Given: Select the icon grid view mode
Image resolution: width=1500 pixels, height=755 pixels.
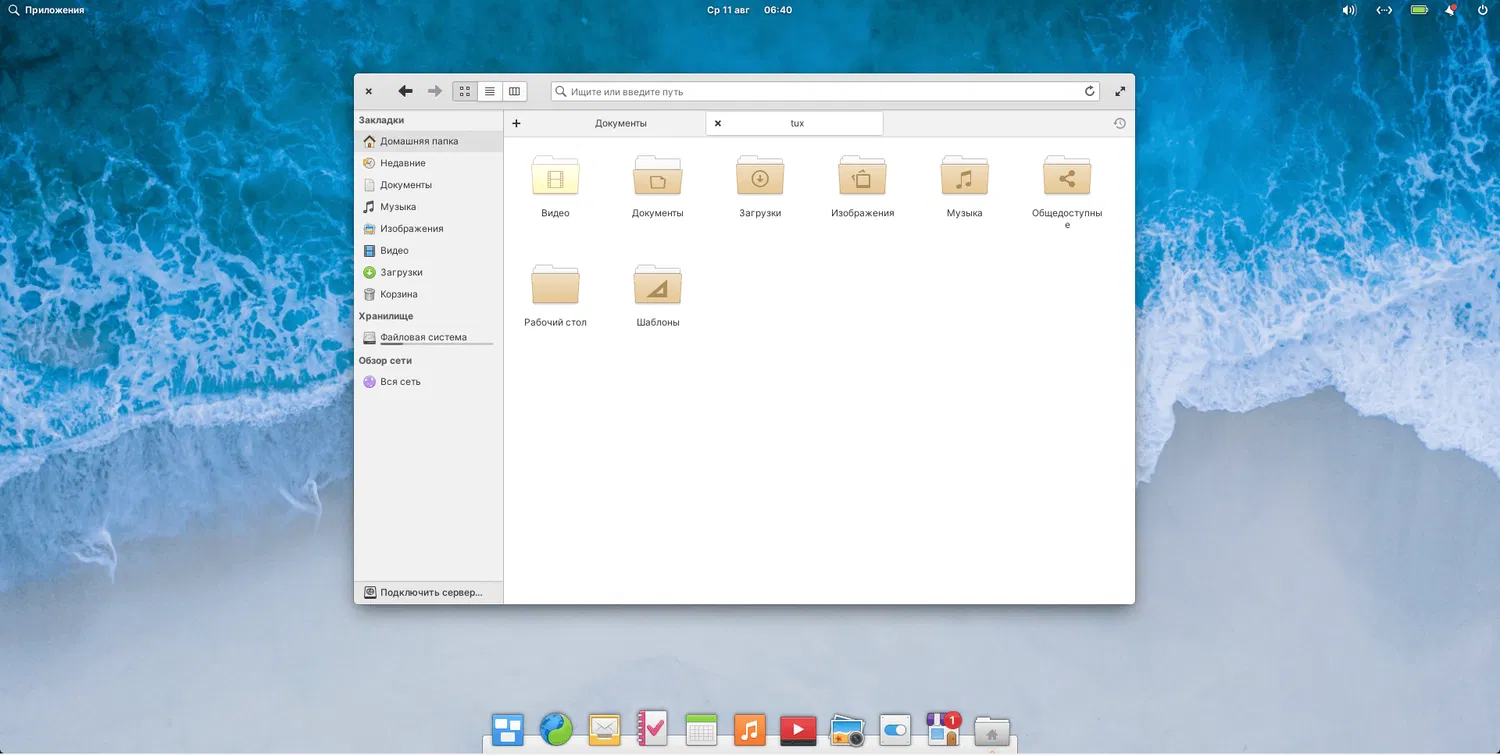Looking at the screenshot, I should tap(465, 91).
